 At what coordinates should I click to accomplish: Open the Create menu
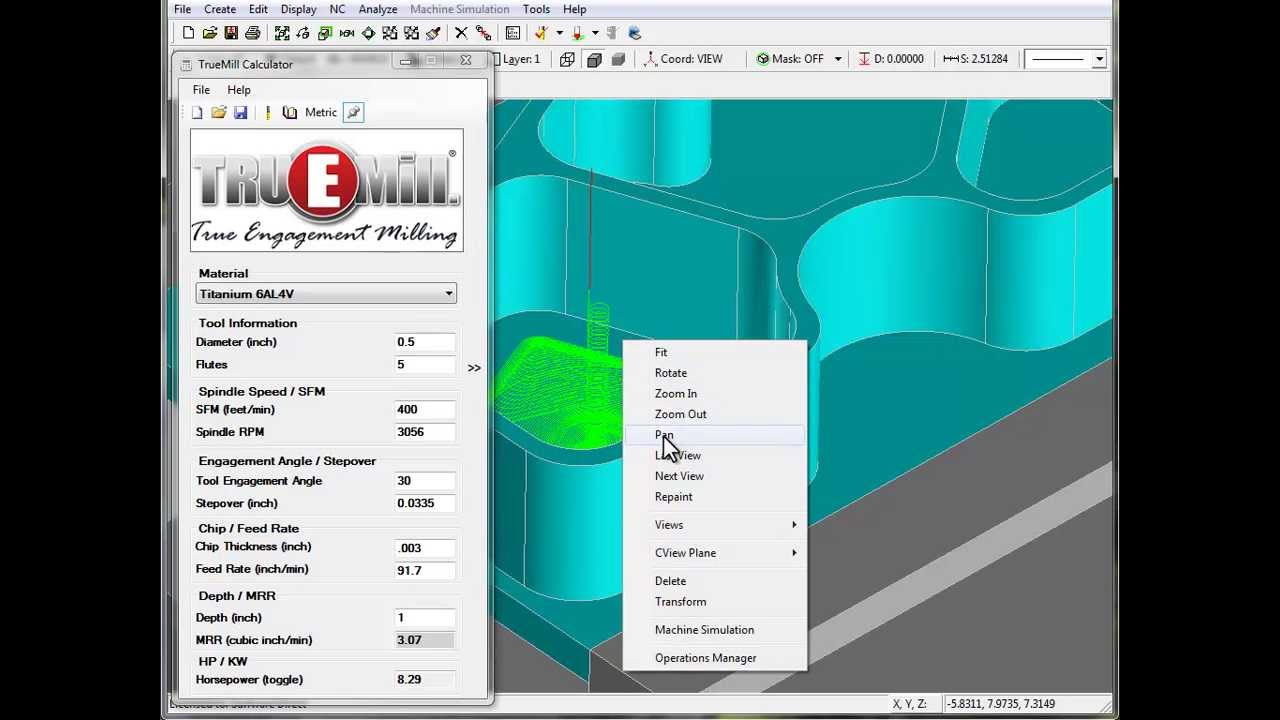[x=220, y=9]
